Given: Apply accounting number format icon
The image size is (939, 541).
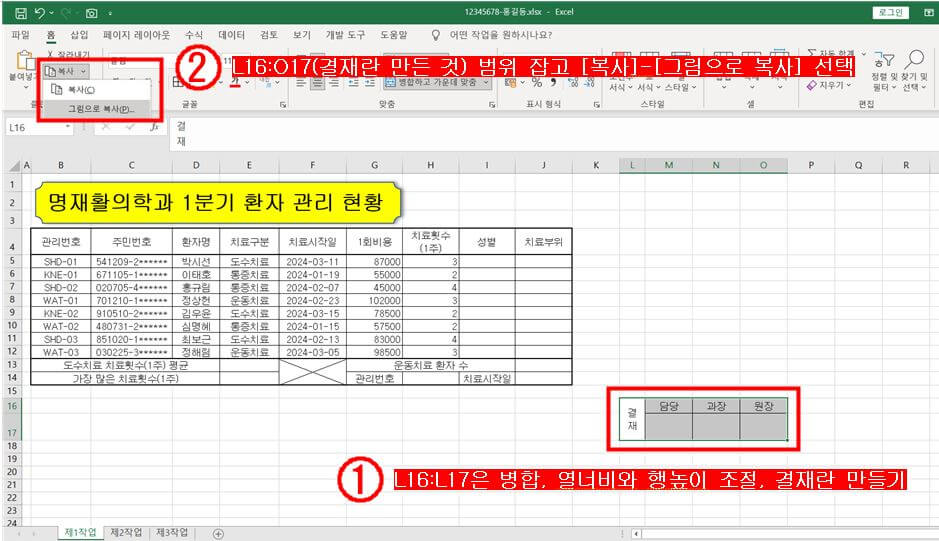Looking at the screenshot, I should click(x=510, y=83).
